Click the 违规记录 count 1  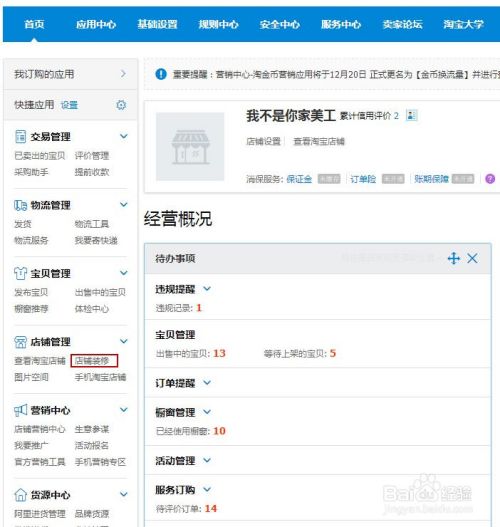(x=199, y=308)
